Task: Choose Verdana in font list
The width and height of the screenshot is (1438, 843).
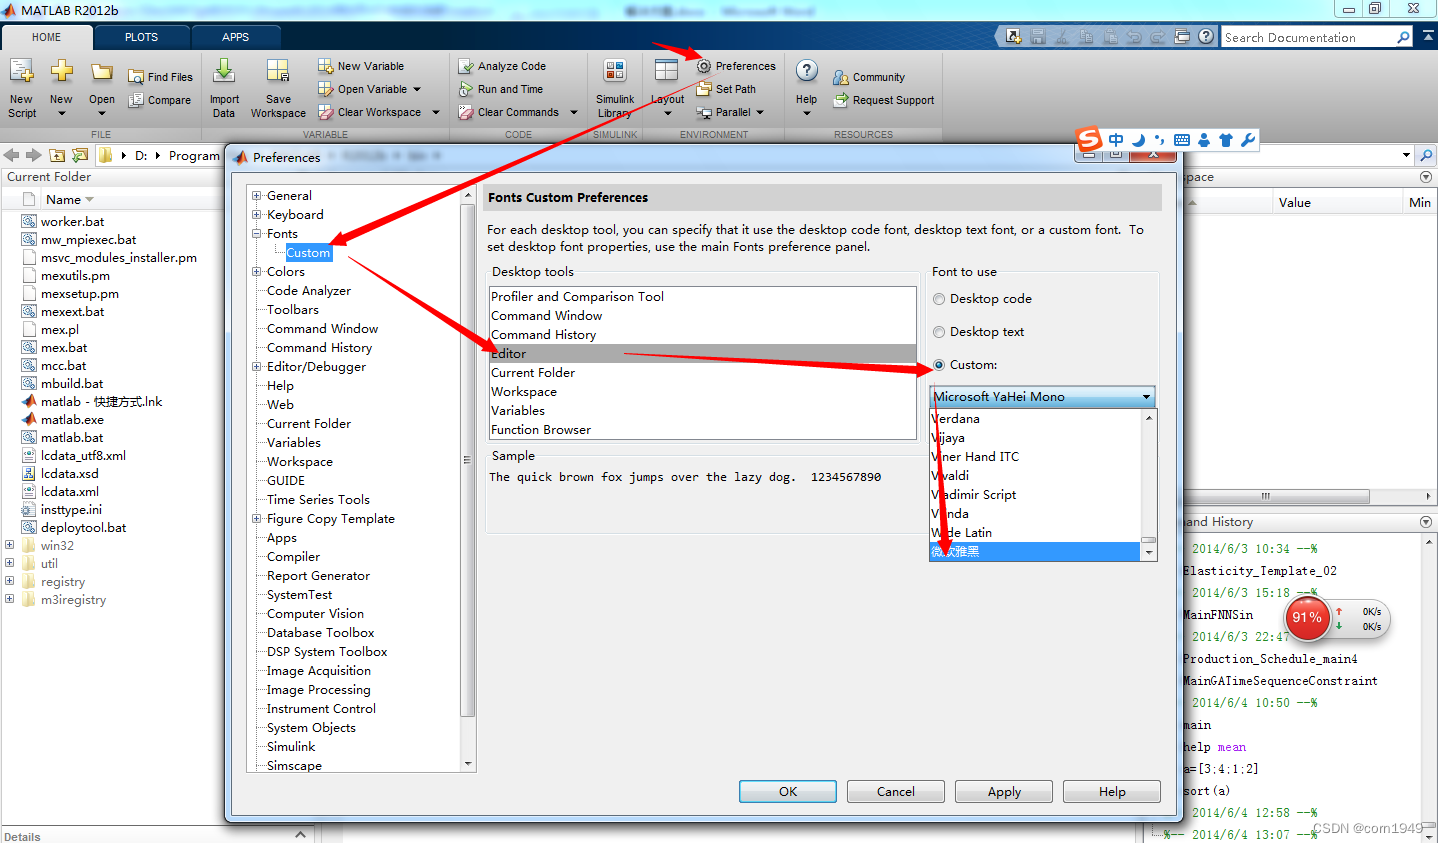Action: [1035, 419]
